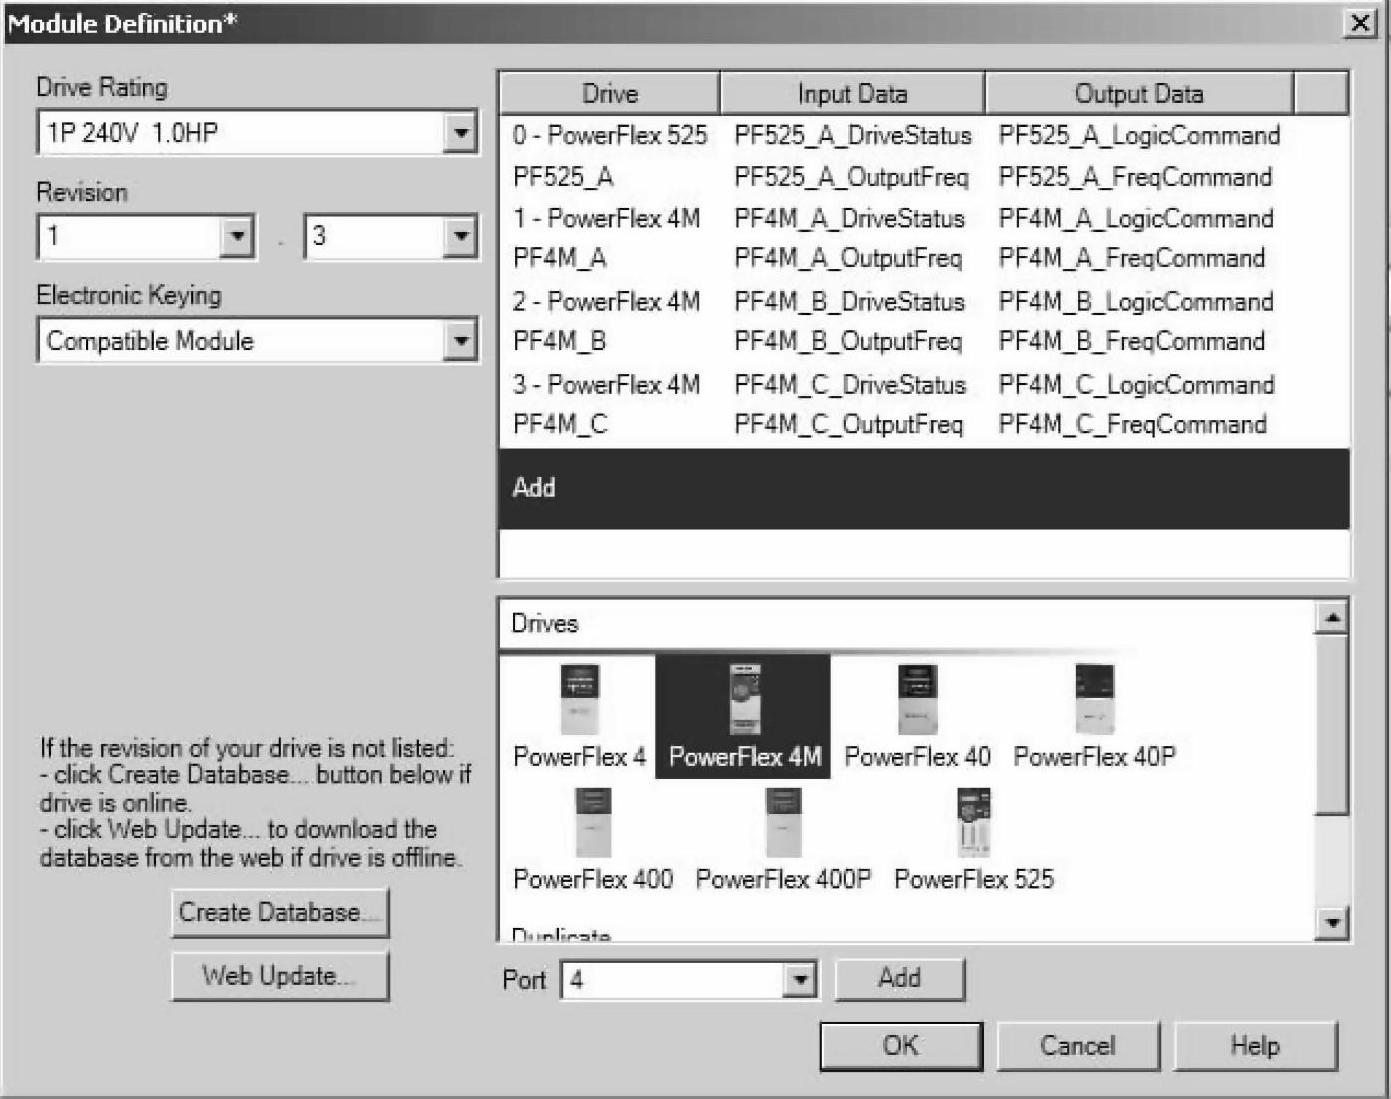
Task: Expand the Electronic Keying Compatible Module dropdown
Action: [x=460, y=341]
